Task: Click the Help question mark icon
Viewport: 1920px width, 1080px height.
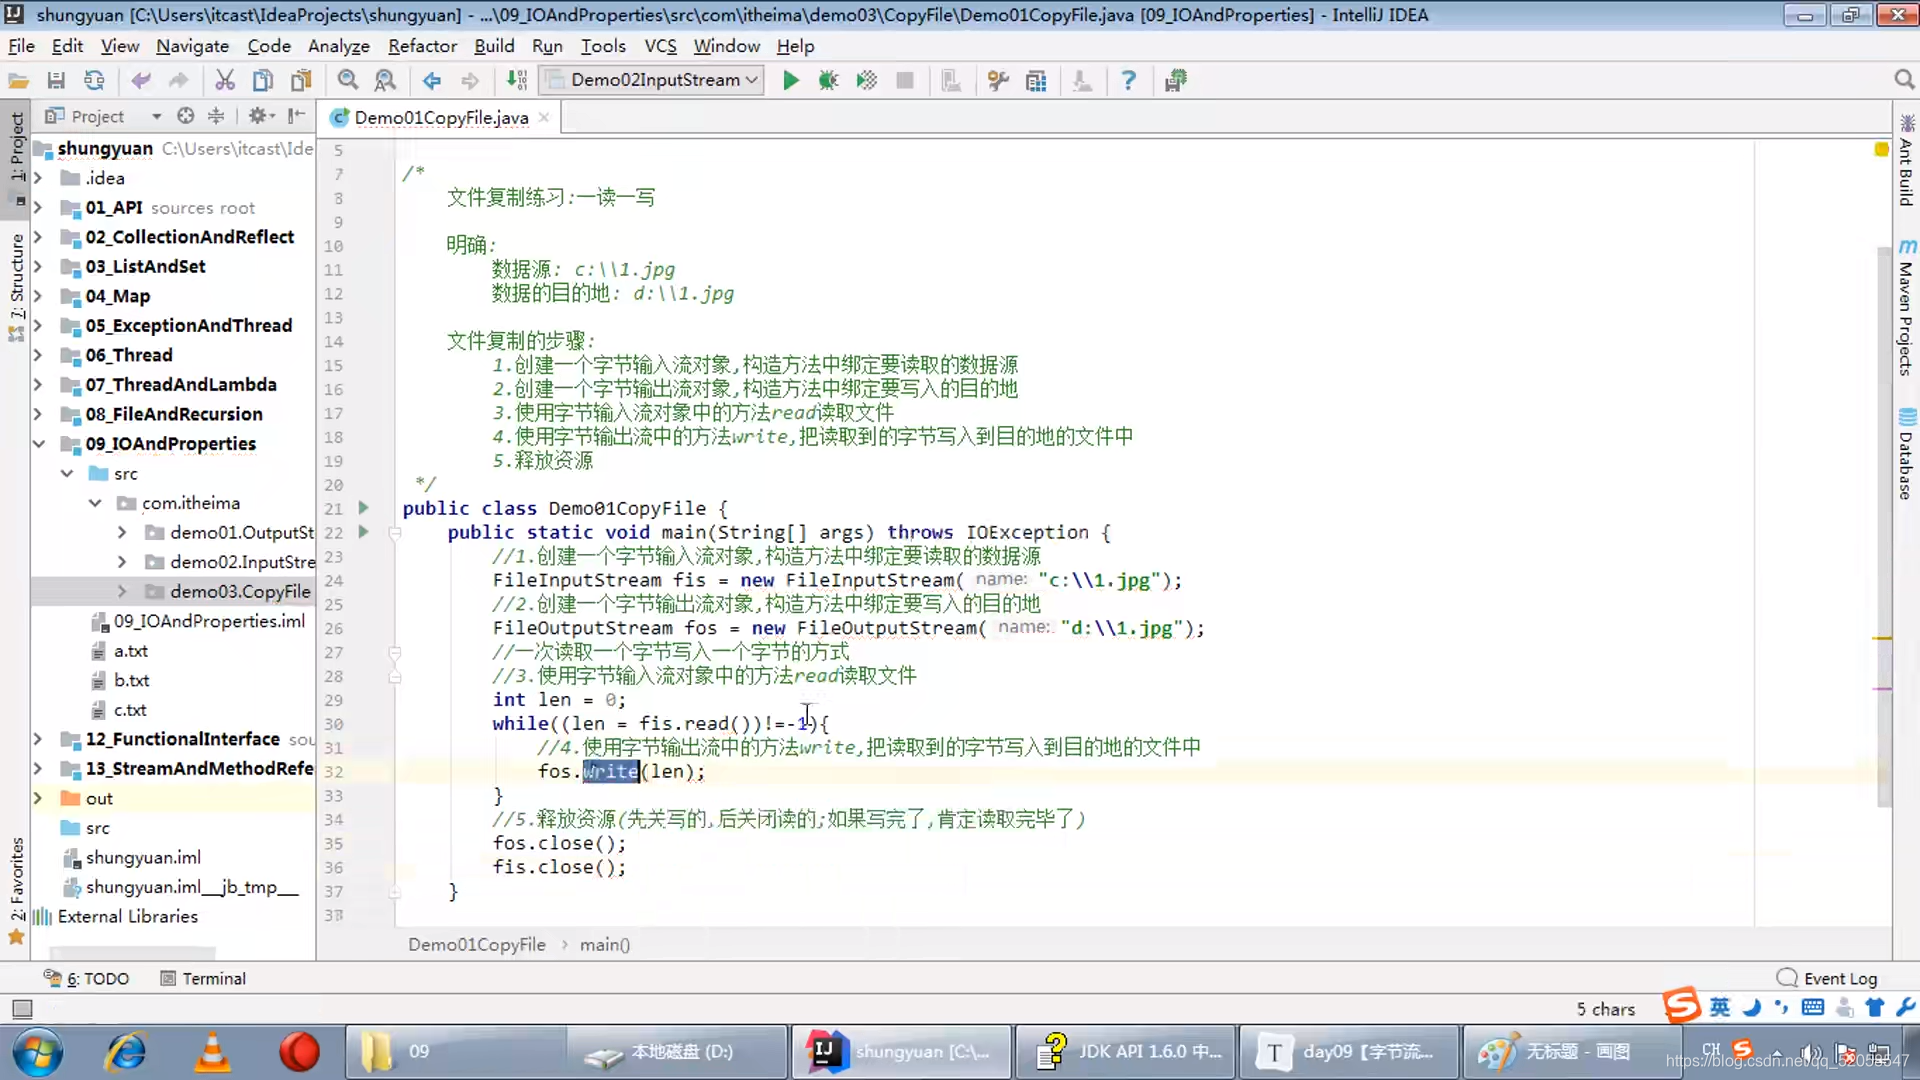Action: point(1128,81)
